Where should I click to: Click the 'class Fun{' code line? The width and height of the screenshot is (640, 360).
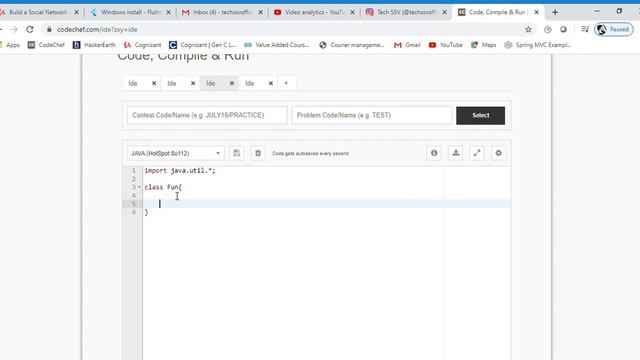pyautogui.click(x=163, y=187)
